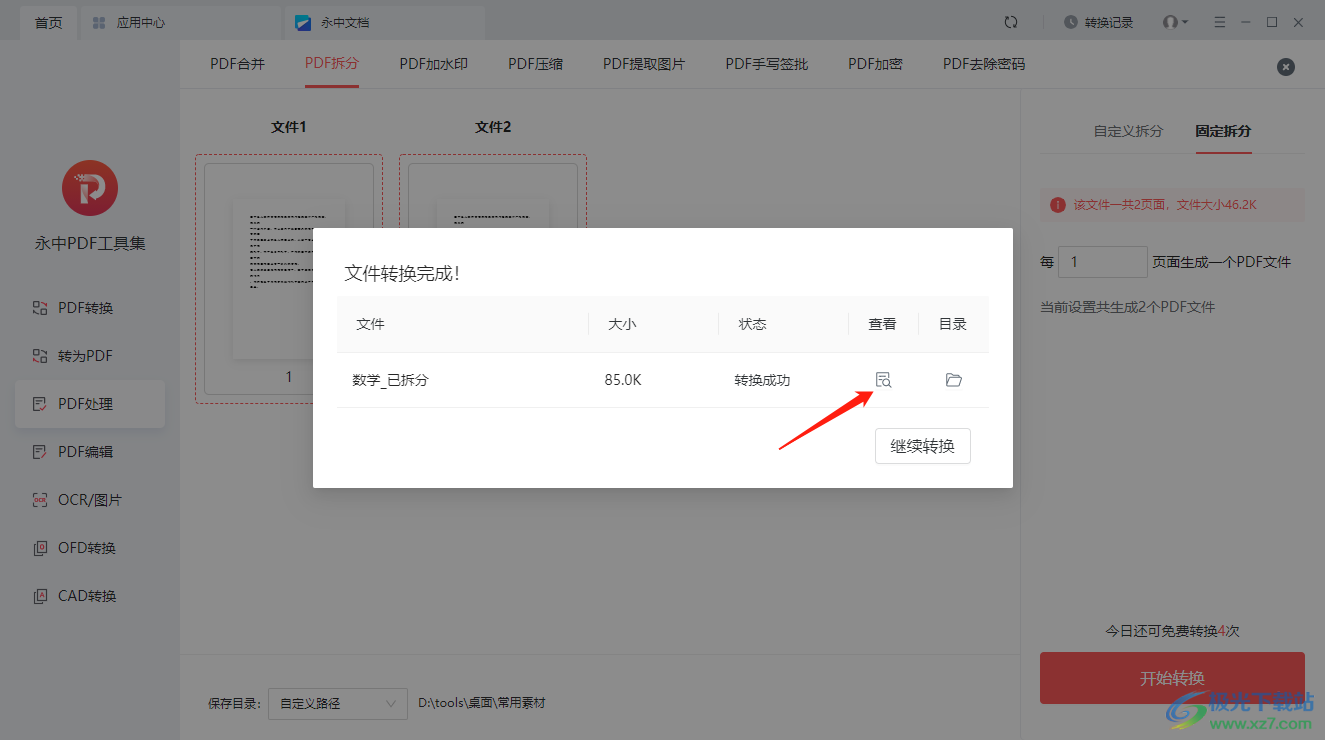The image size is (1325, 740).
Task: Open the PDF去除密码 tab
Action: click(x=984, y=64)
